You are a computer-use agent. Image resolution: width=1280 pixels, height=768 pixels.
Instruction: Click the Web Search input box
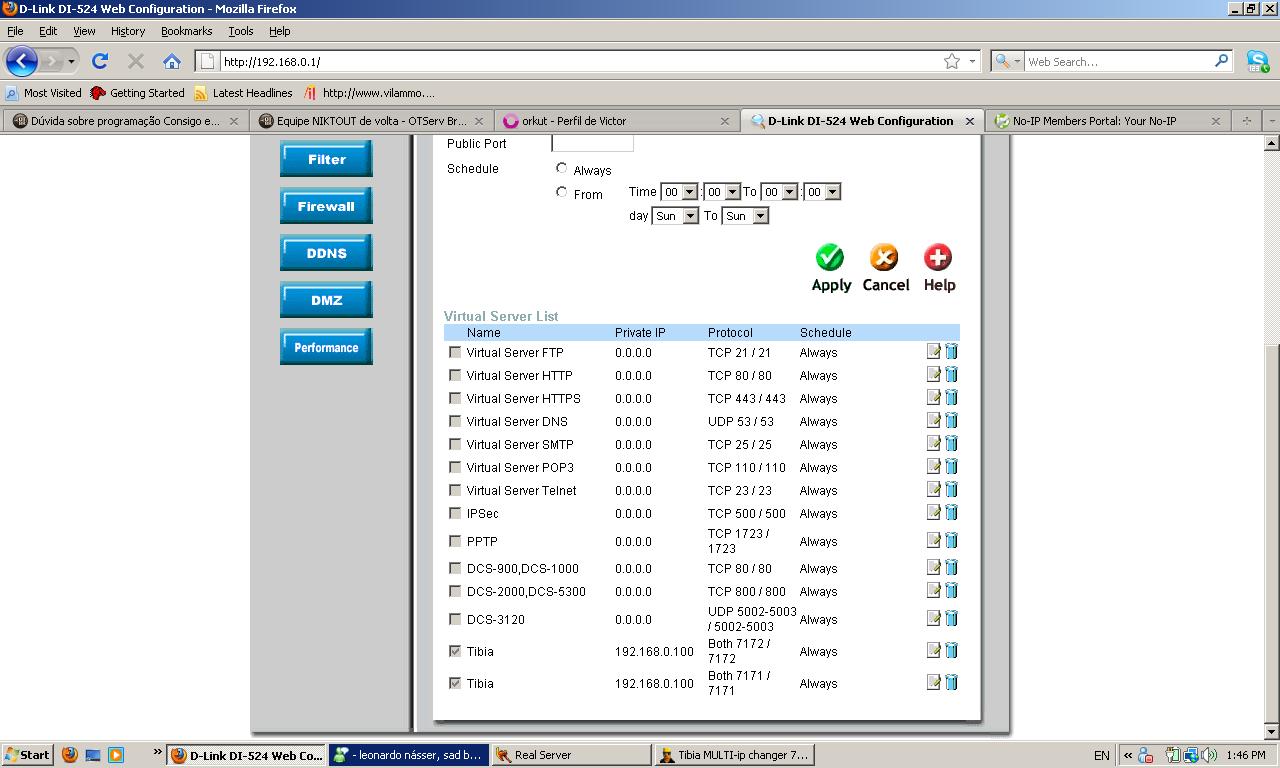pos(1119,61)
